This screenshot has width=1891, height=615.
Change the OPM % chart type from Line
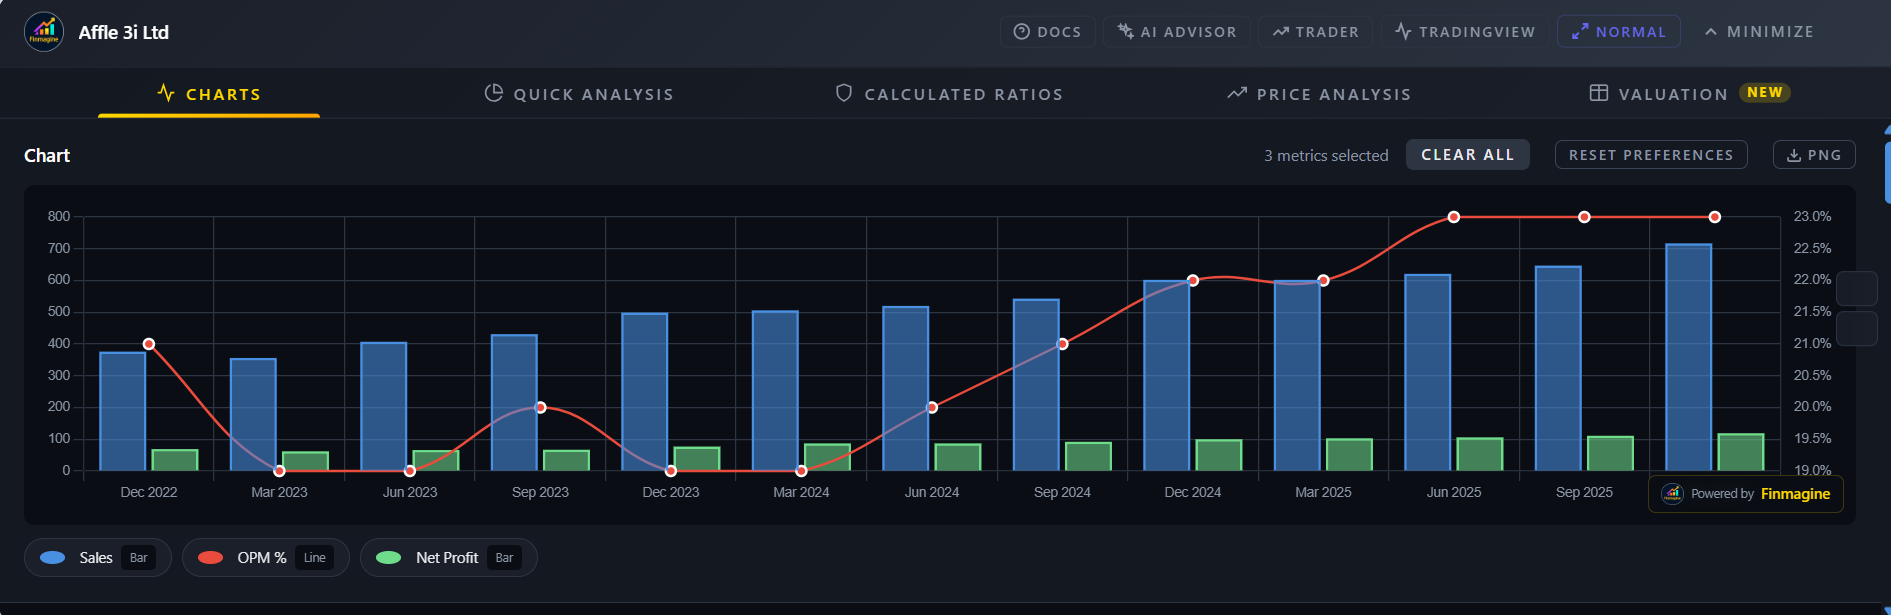315,558
